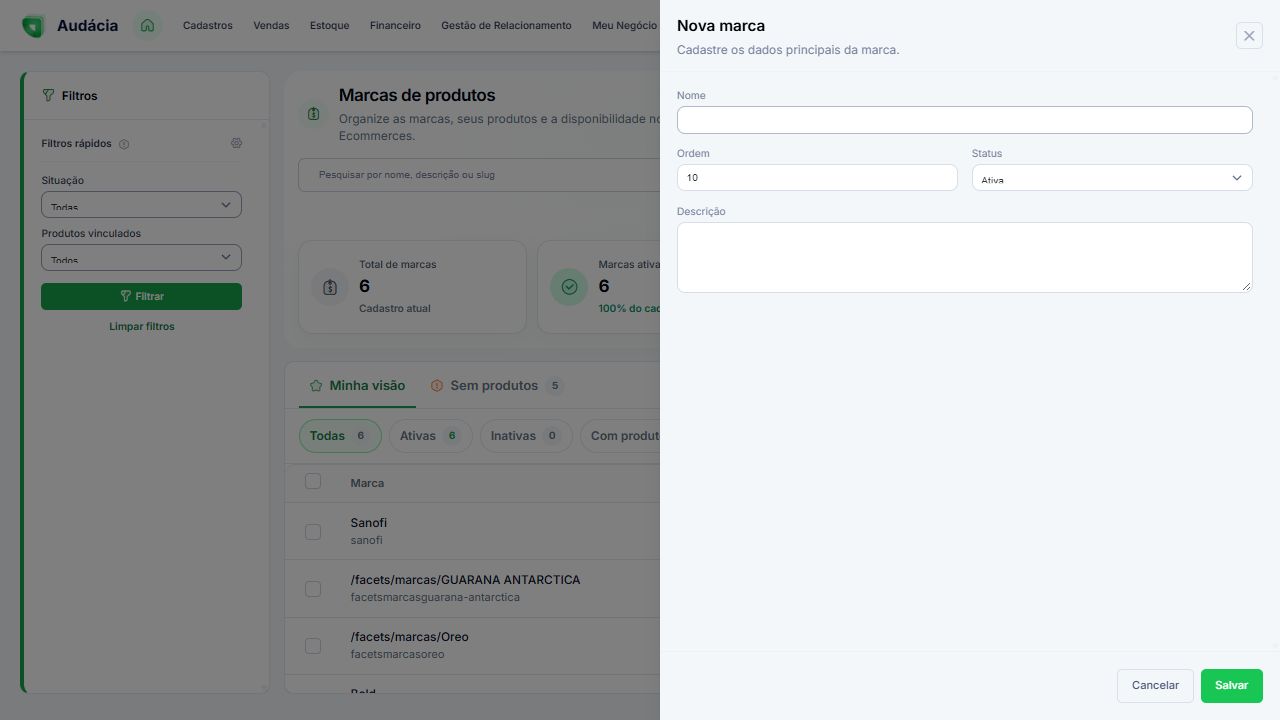Tick the Oreo row checkbox
The height and width of the screenshot is (720, 1280).
(x=313, y=645)
